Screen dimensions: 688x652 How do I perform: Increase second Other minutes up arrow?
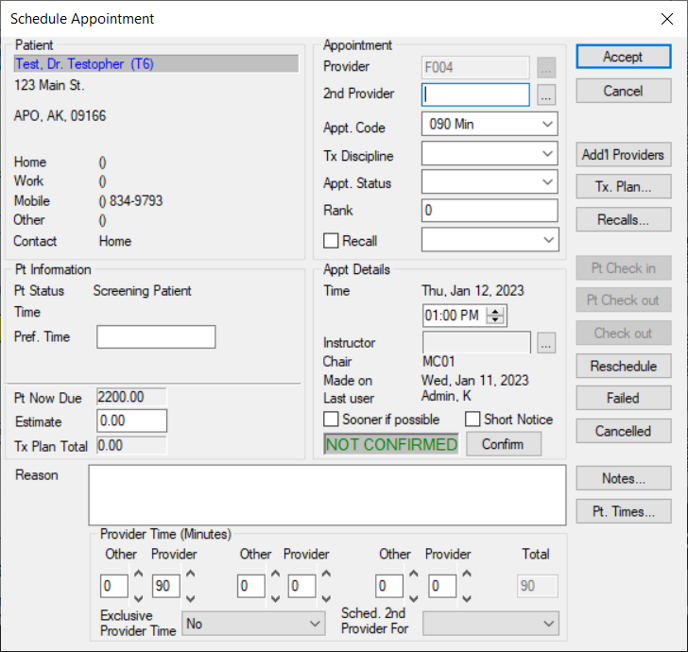275,573
